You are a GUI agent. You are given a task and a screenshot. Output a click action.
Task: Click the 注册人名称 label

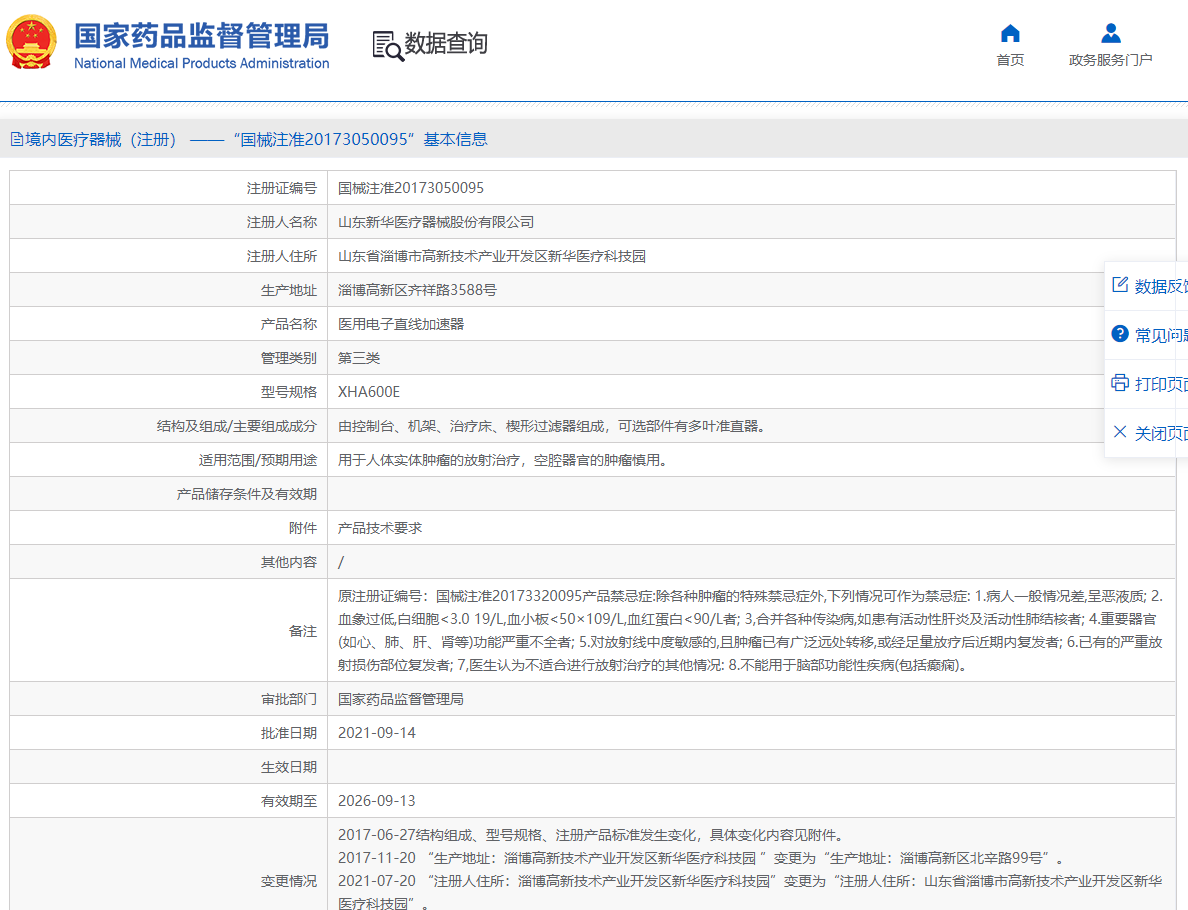coord(282,222)
